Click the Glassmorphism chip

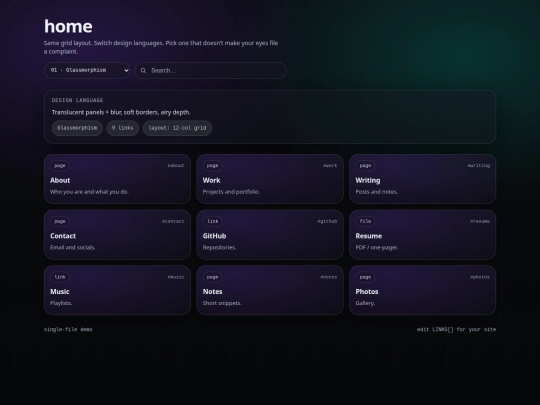[x=77, y=128]
